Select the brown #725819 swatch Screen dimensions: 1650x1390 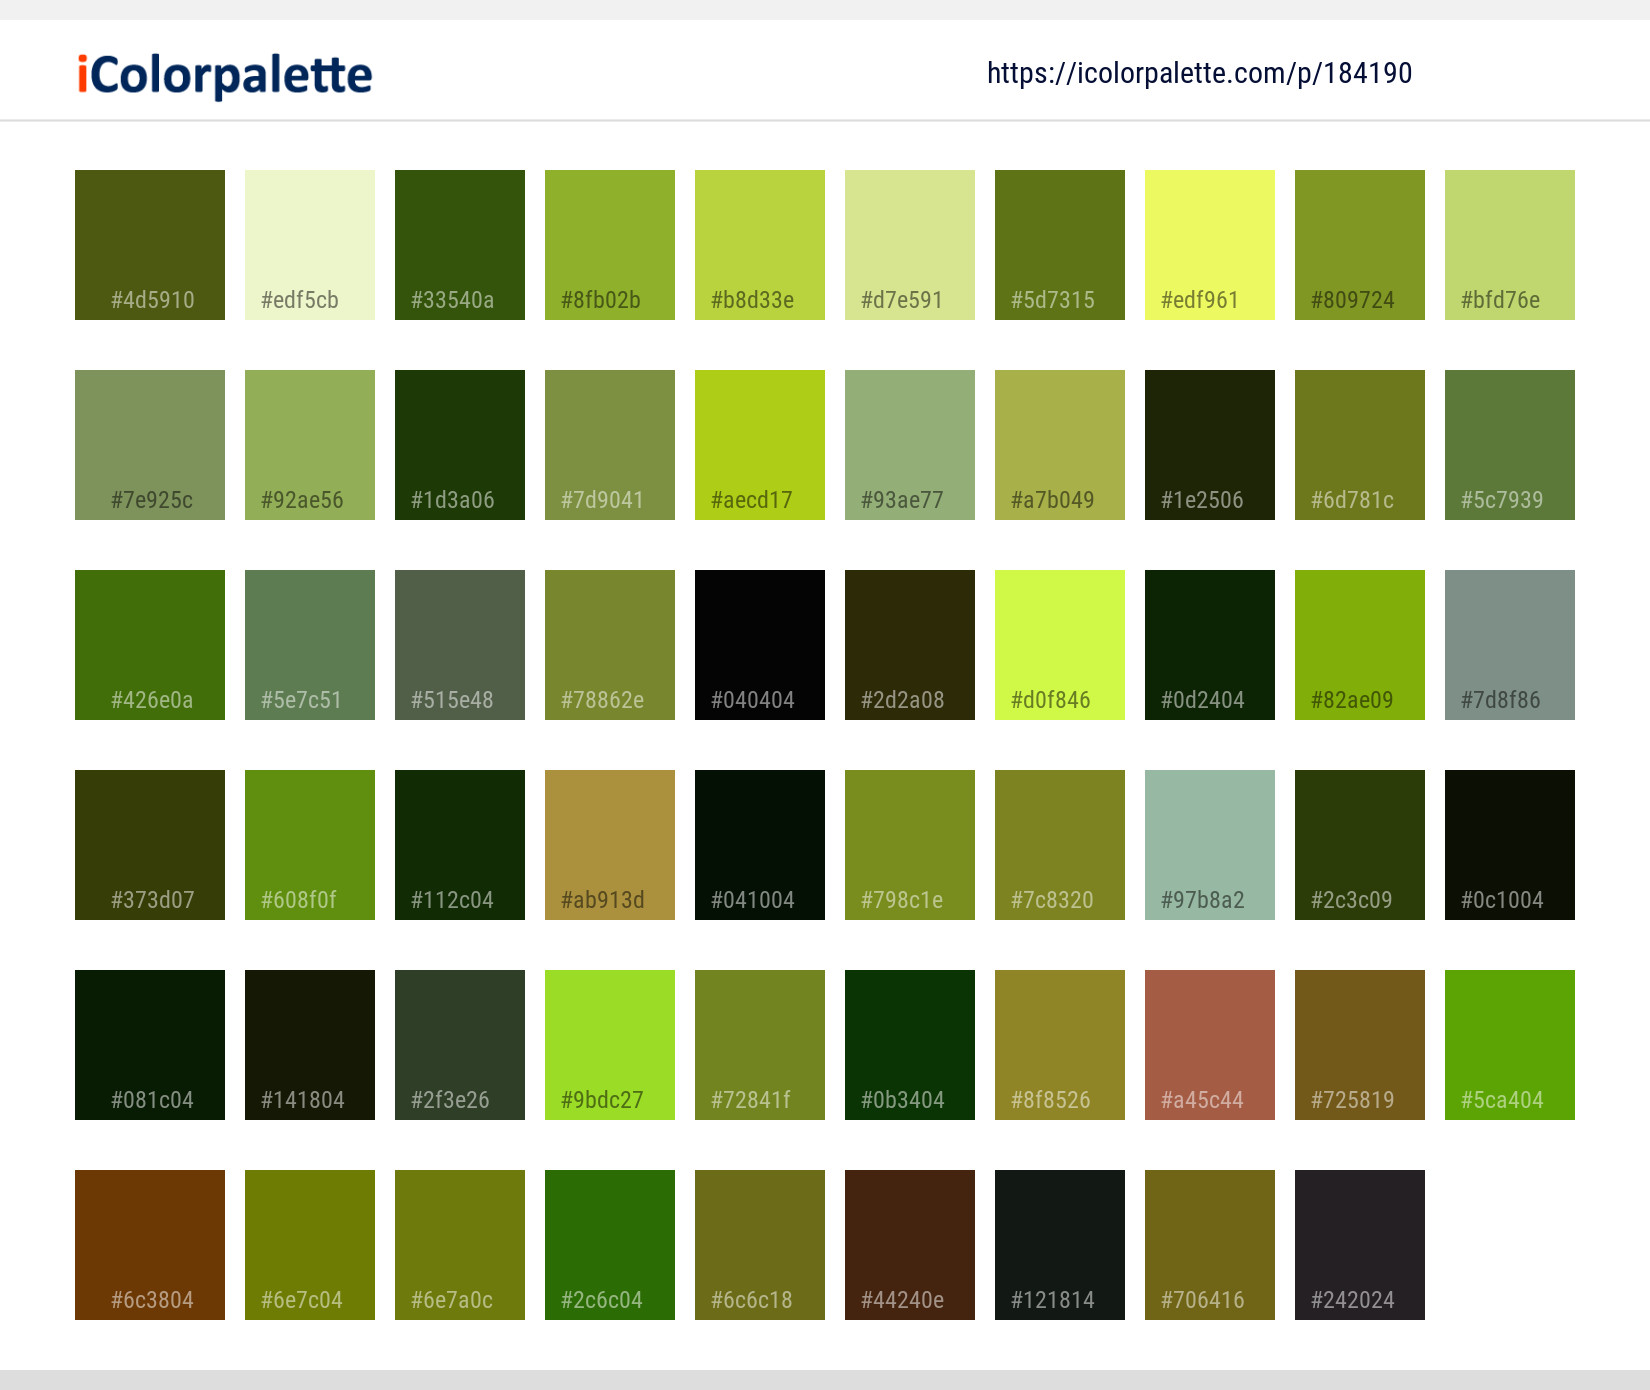click(x=1360, y=1045)
